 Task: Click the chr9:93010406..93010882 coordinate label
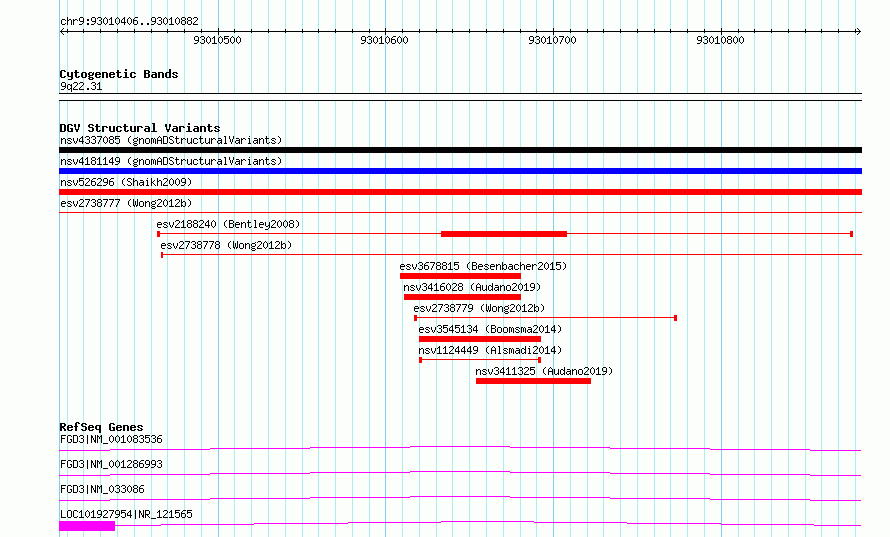coord(129,22)
